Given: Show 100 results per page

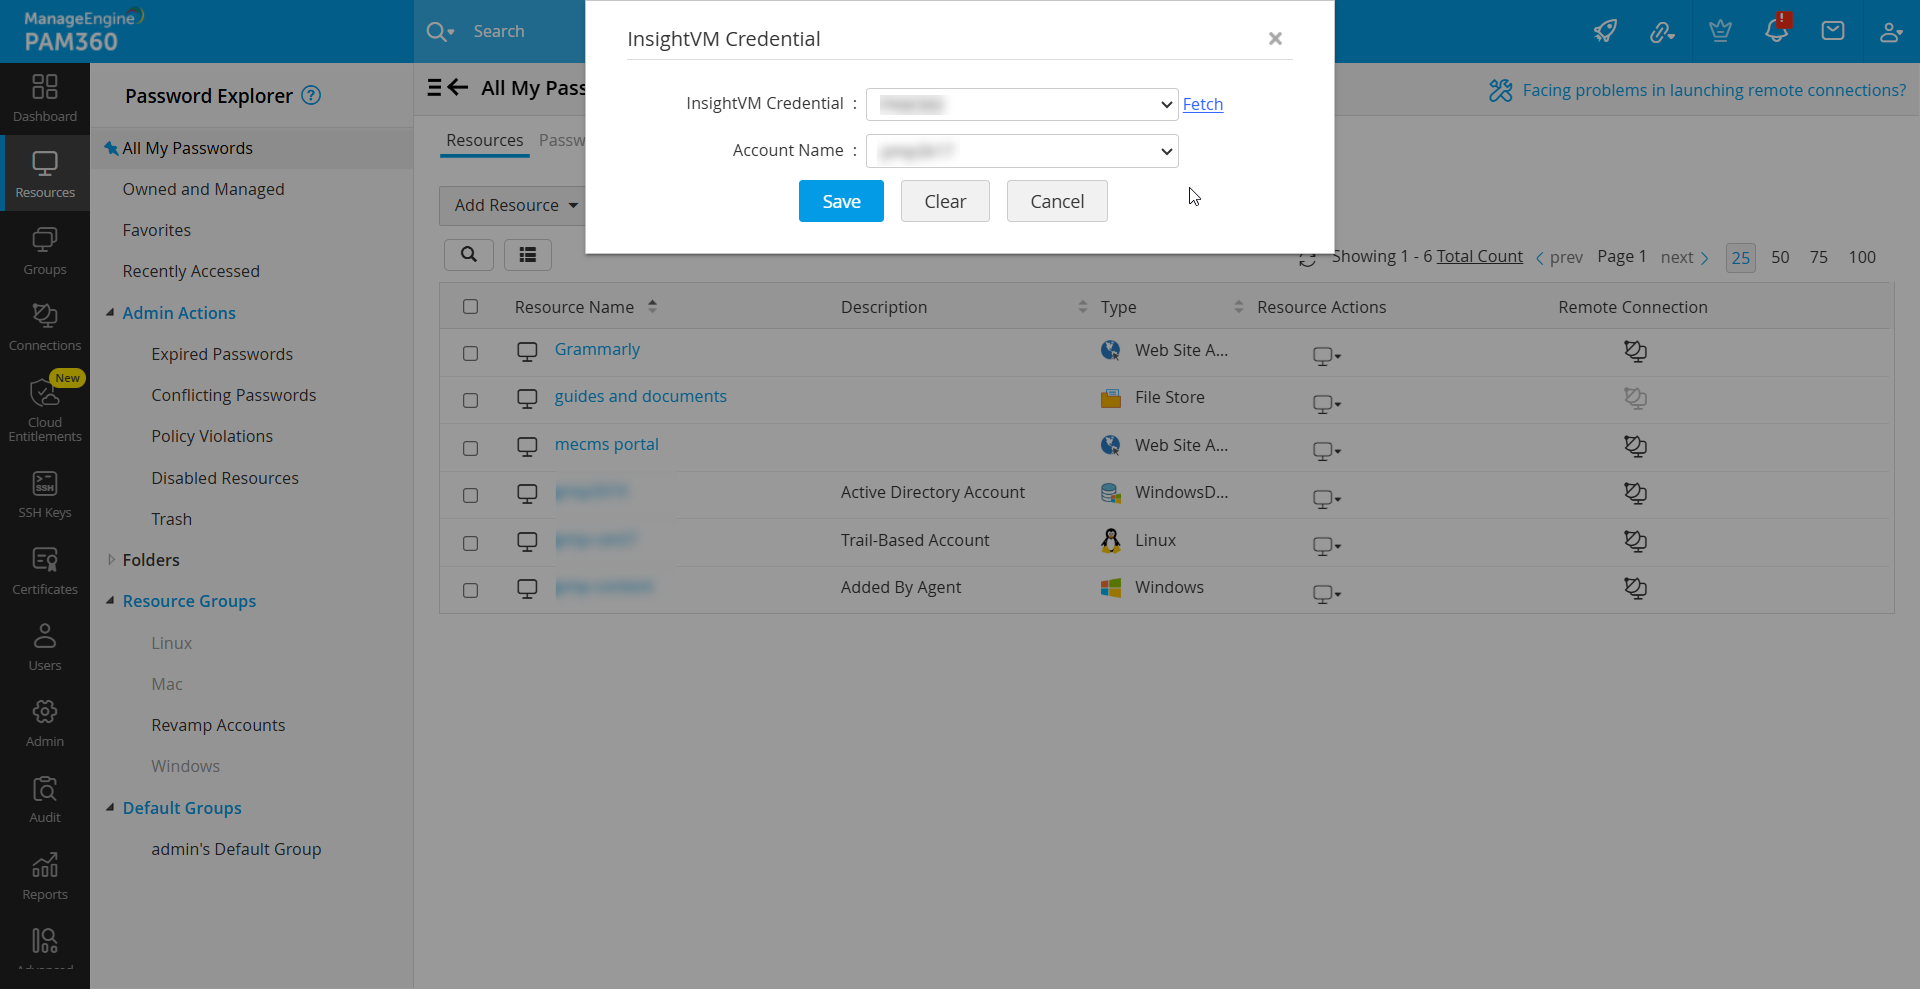Looking at the screenshot, I should [1862, 257].
